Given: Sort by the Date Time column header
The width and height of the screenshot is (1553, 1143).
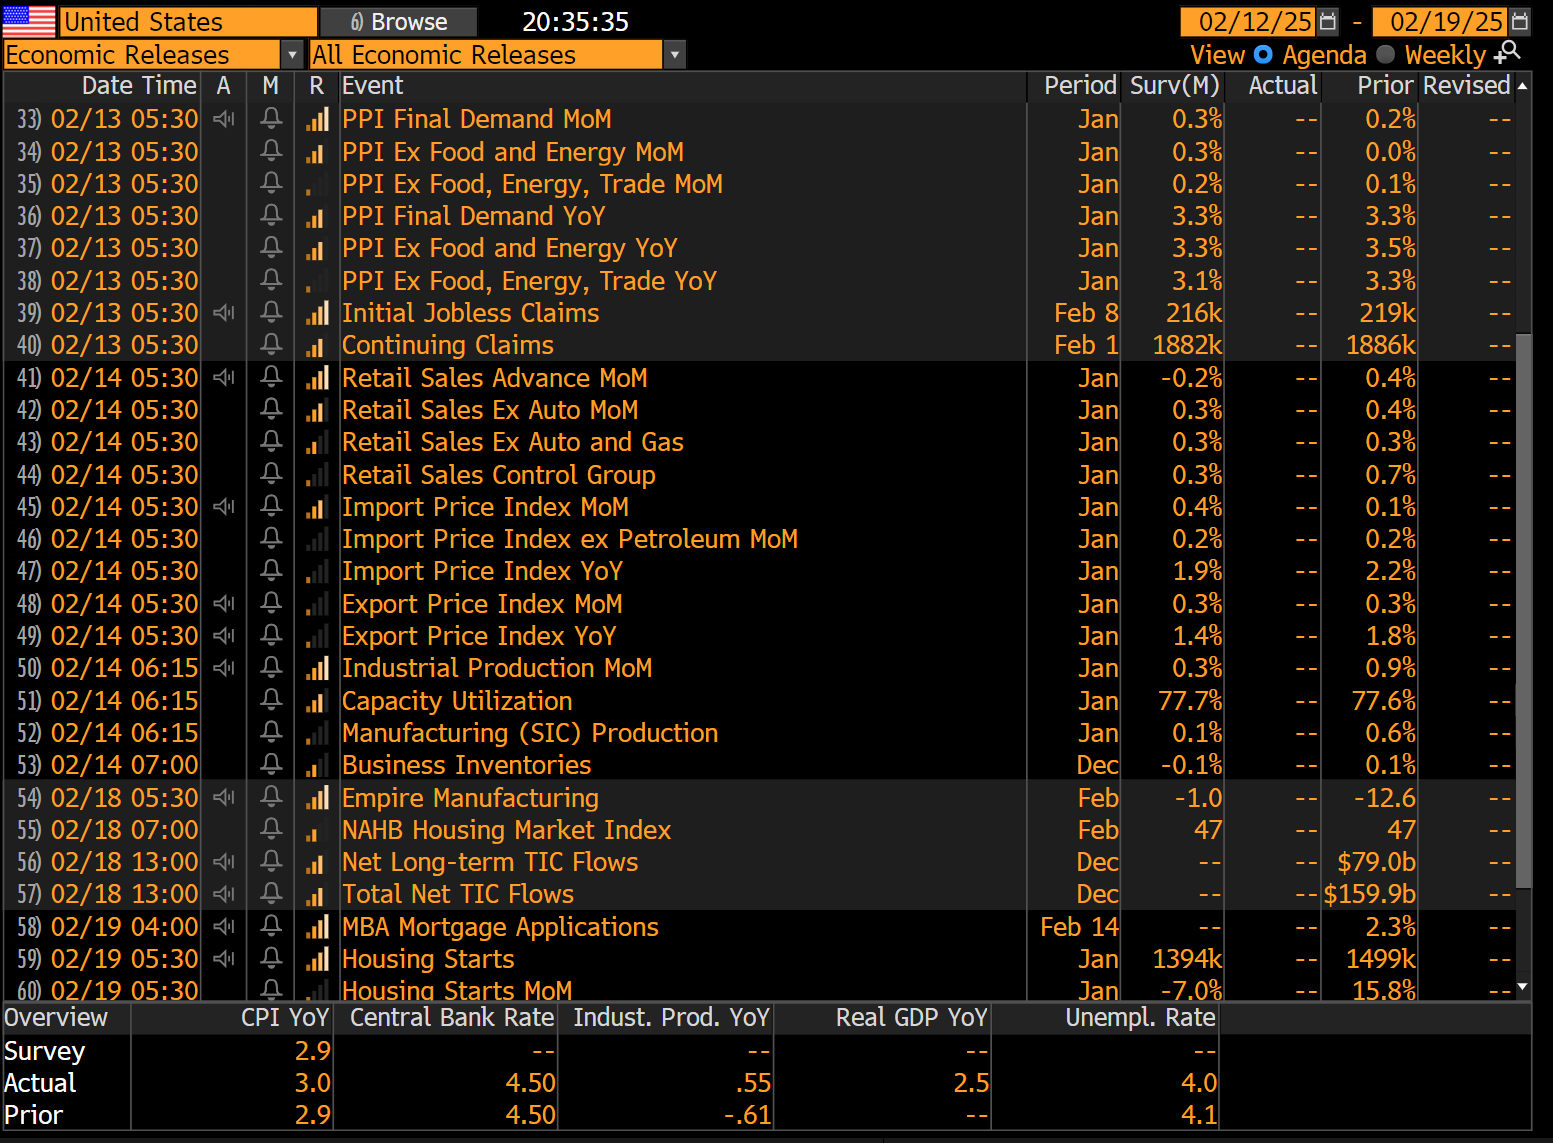Looking at the screenshot, I should click(139, 86).
